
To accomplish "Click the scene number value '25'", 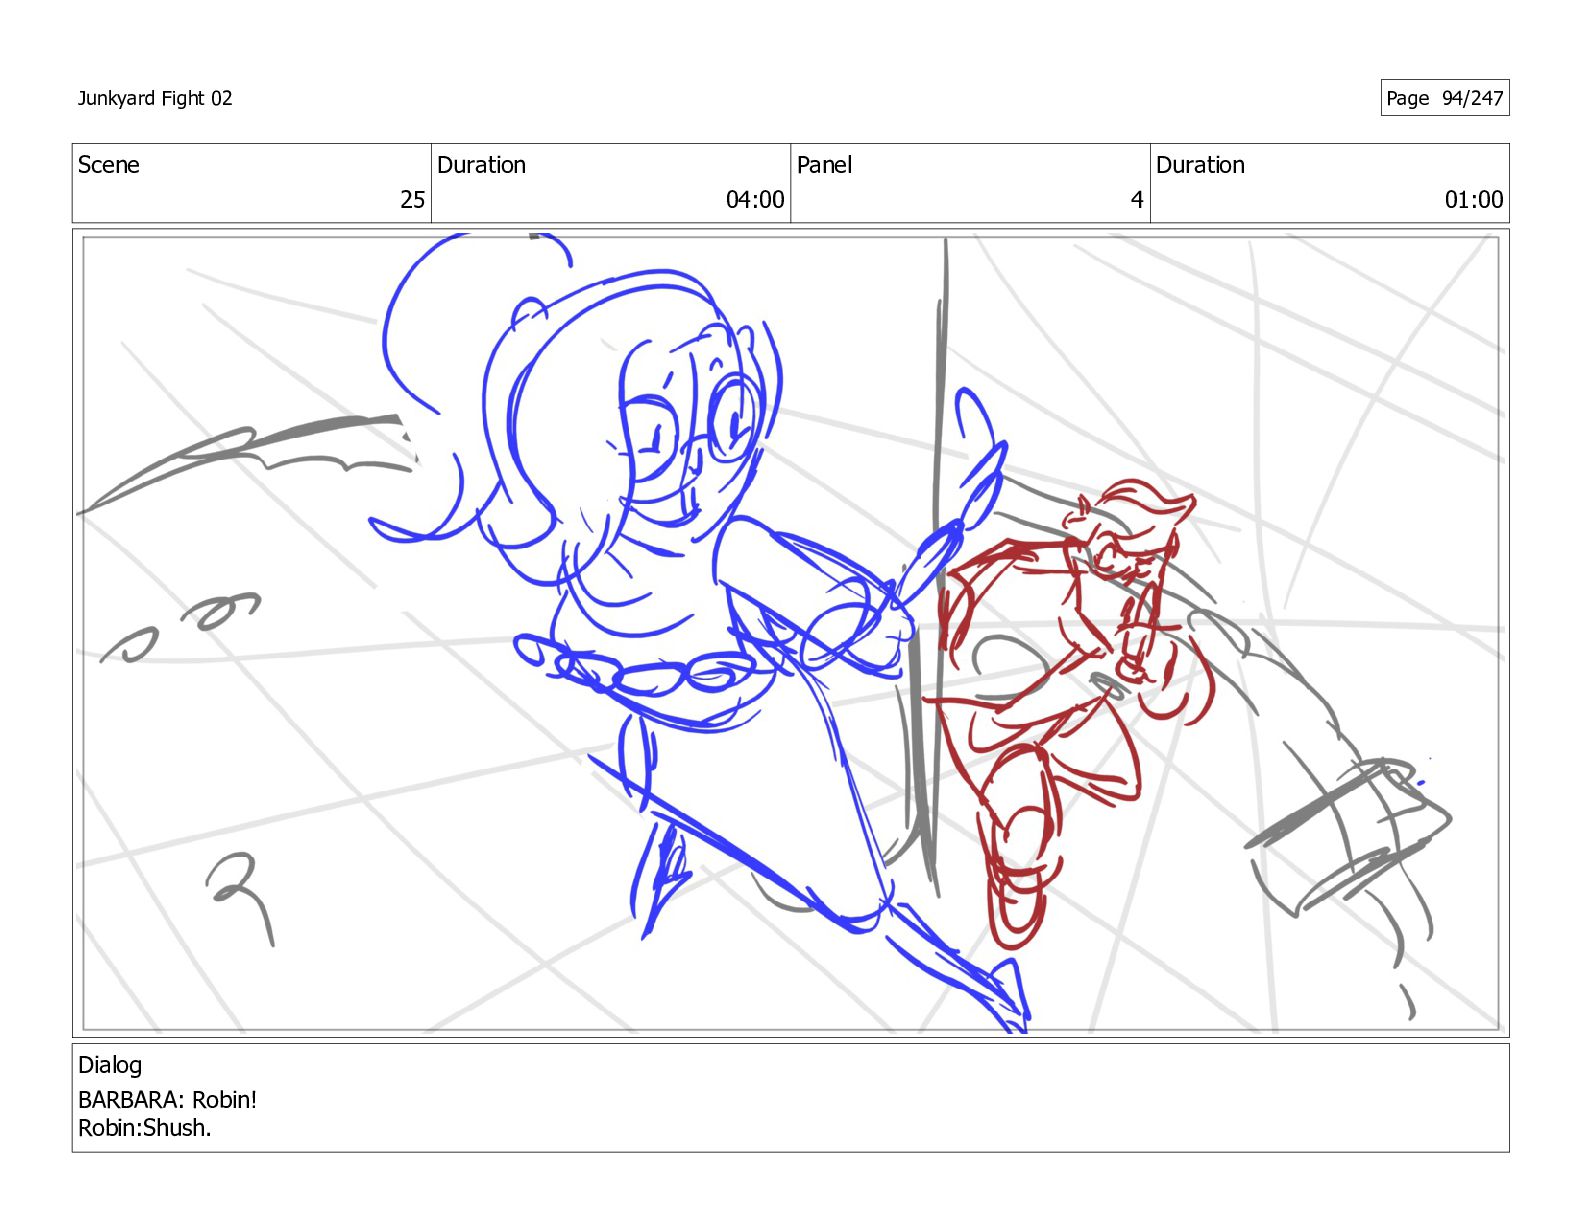I will [413, 200].
